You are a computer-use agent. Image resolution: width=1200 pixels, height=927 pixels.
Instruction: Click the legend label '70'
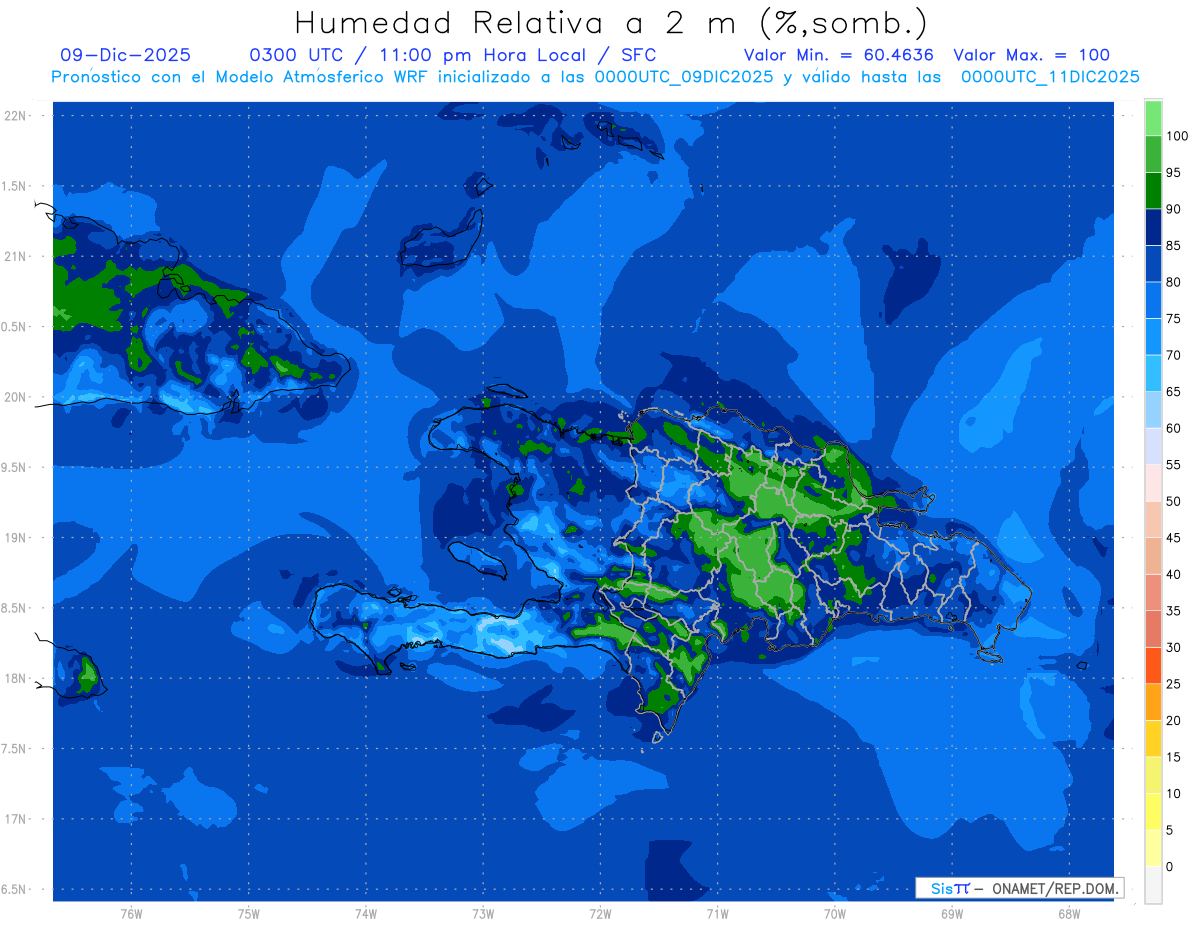pyautogui.click(x=1173, y=355)
